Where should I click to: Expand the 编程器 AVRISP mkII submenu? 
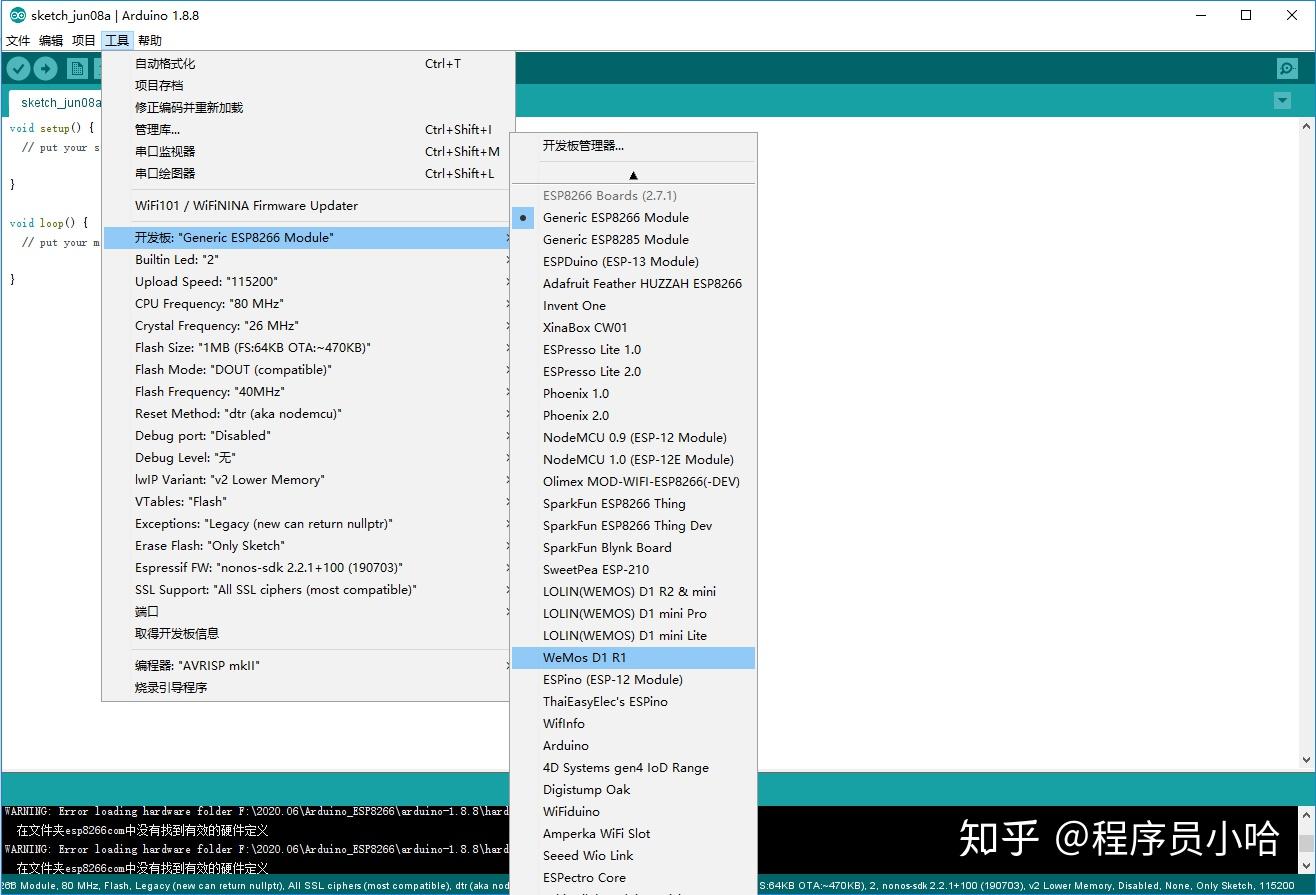(506, 665)
